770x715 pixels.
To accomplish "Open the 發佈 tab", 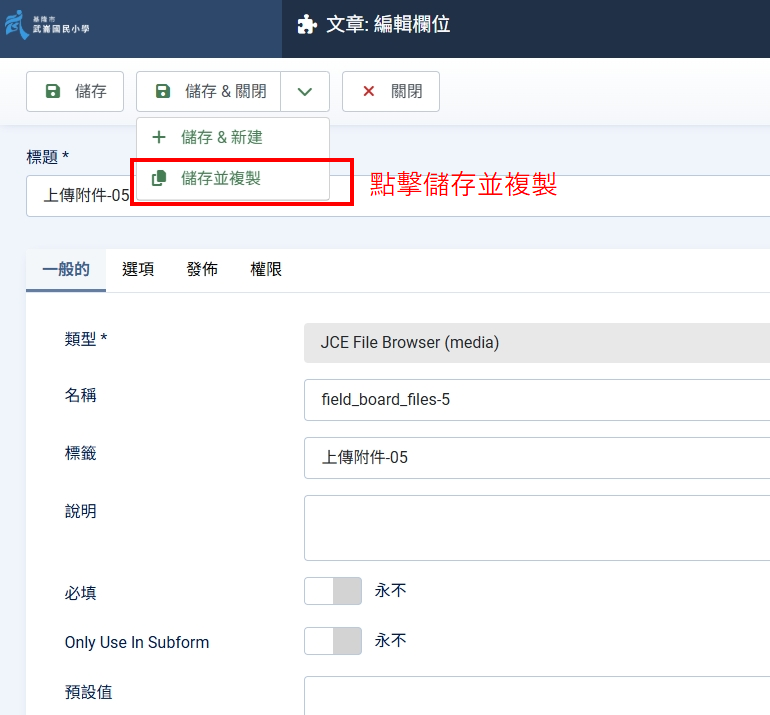I will tap(202, 269).
